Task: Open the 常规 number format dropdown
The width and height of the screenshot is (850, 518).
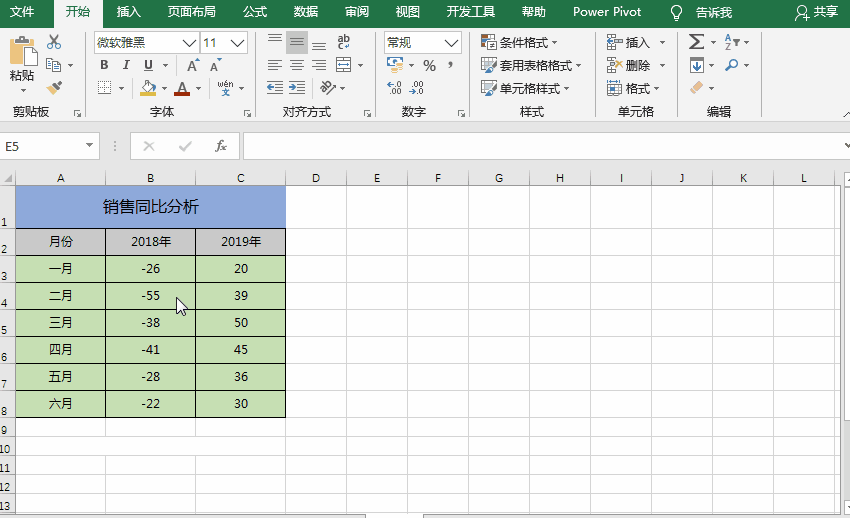Action: (451, 43)
